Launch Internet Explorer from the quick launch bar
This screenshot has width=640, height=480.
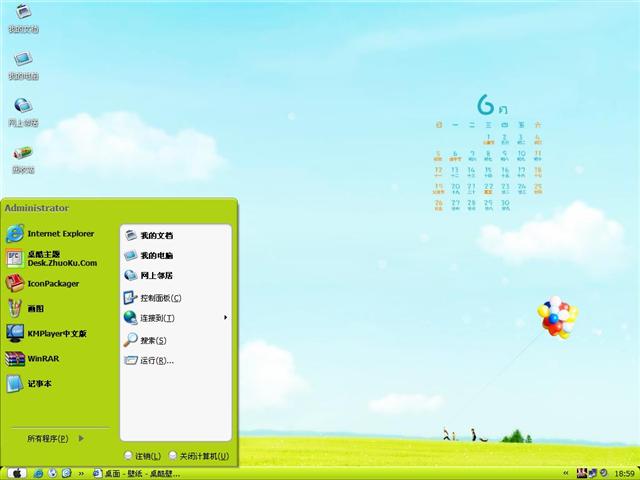click(x=38, y=473)
